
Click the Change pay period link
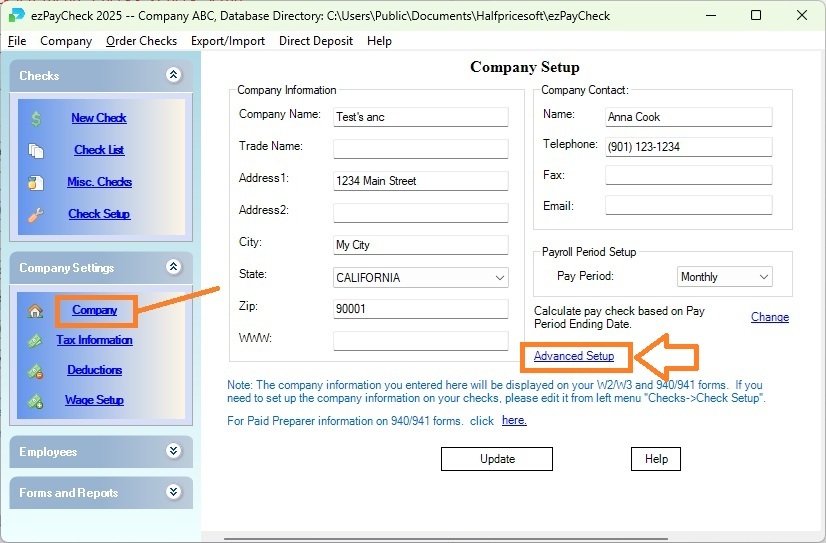point(769,317)
